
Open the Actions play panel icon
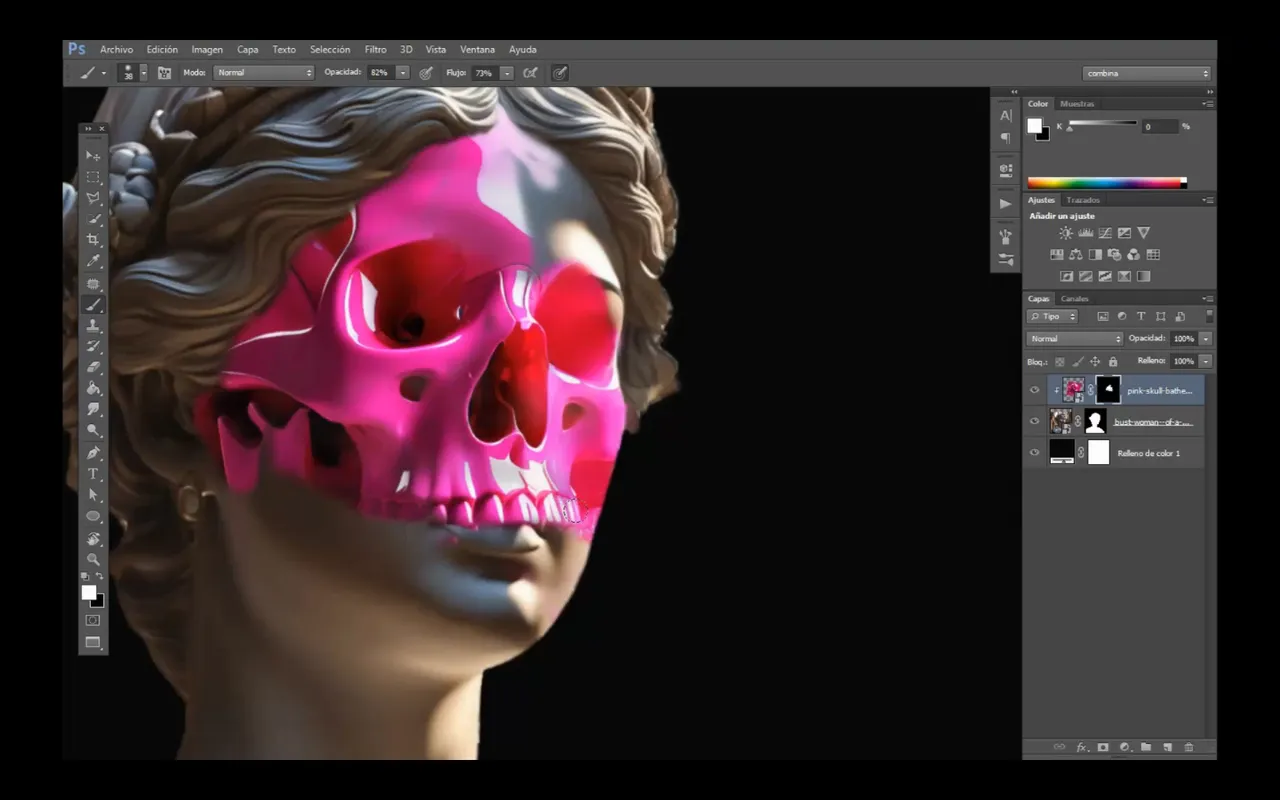coord(1006,204)
